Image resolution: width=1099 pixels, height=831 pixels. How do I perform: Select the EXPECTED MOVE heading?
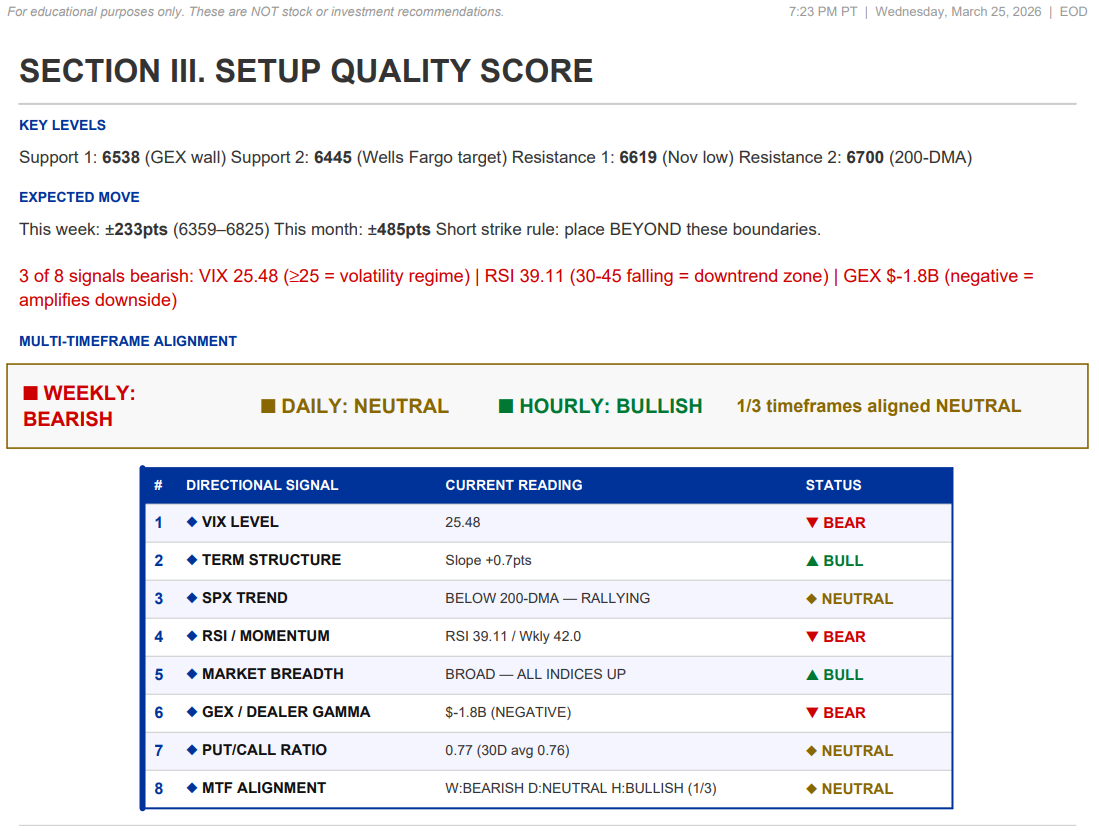79,197
